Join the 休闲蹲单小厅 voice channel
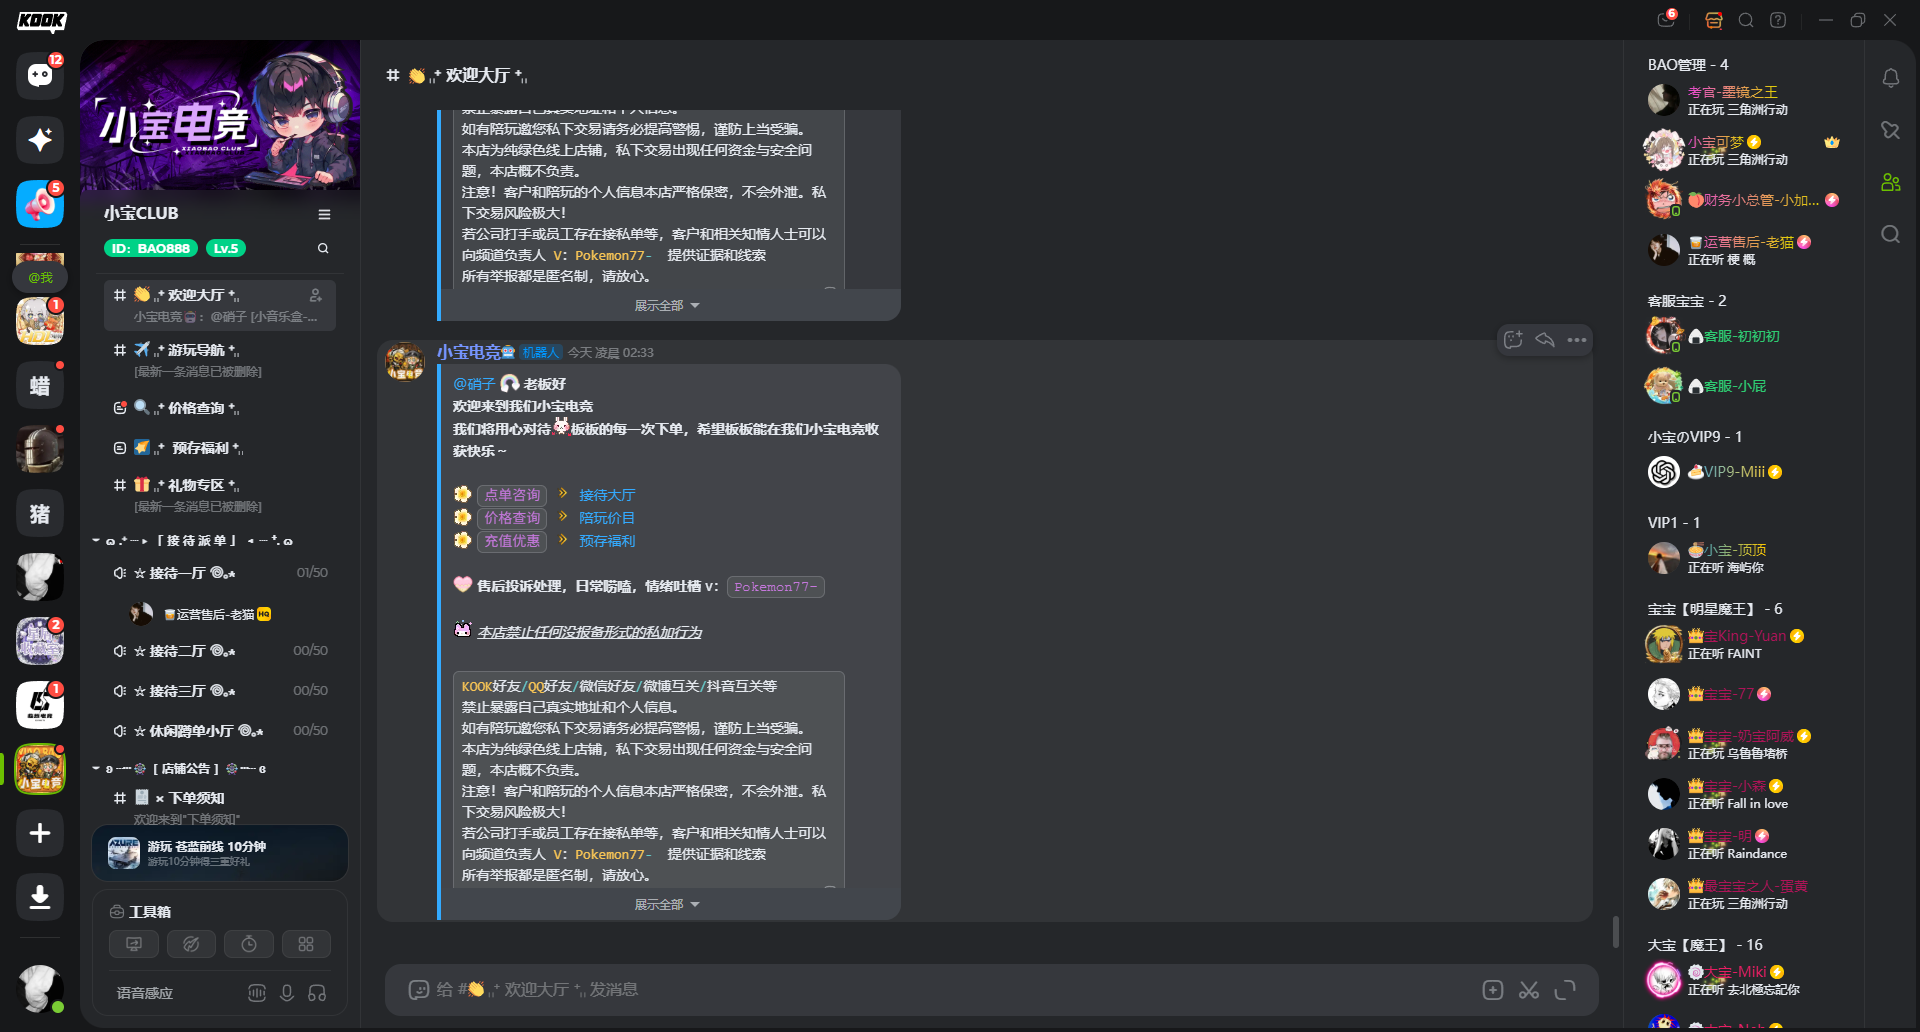The width and height of the screenshot is (1920, 1032). click(220, 731)
